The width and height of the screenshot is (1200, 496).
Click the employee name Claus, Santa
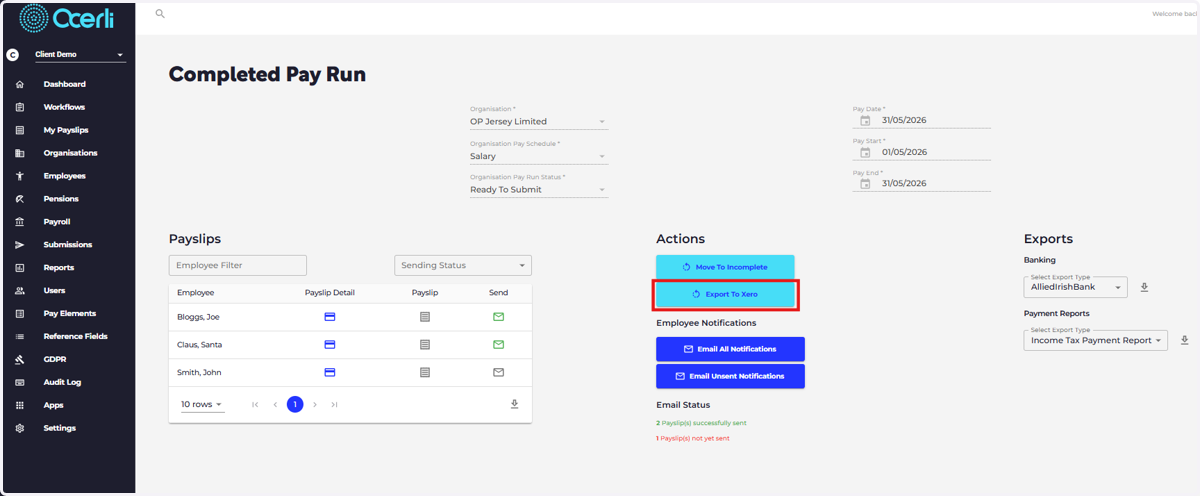pos(201,345)
